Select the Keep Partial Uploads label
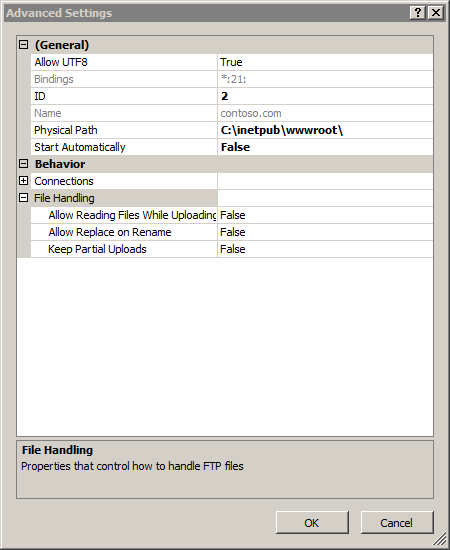450x550 pixels. coord(97,249)
